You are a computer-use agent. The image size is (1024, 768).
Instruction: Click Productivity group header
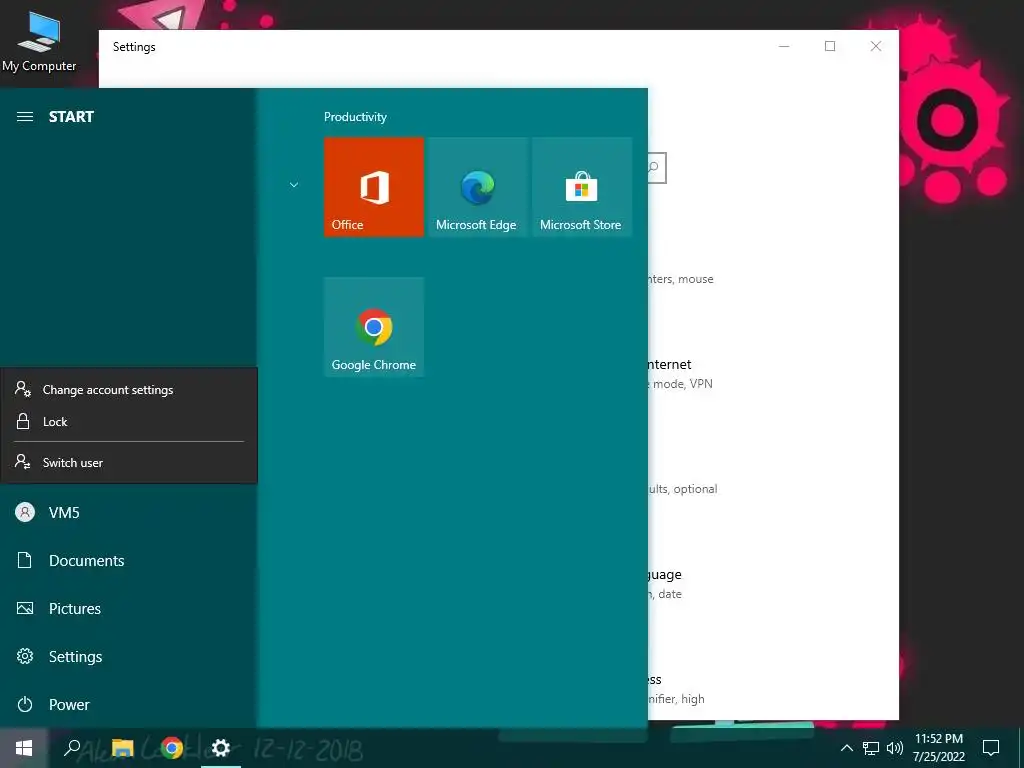click(x=355, y=117)
